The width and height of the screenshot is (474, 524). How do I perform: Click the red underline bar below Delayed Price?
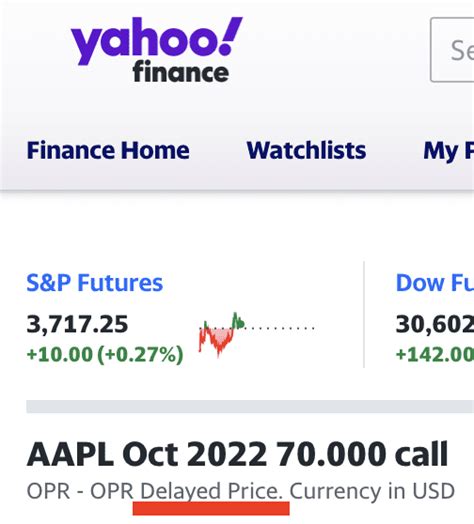tap(211, 508)
